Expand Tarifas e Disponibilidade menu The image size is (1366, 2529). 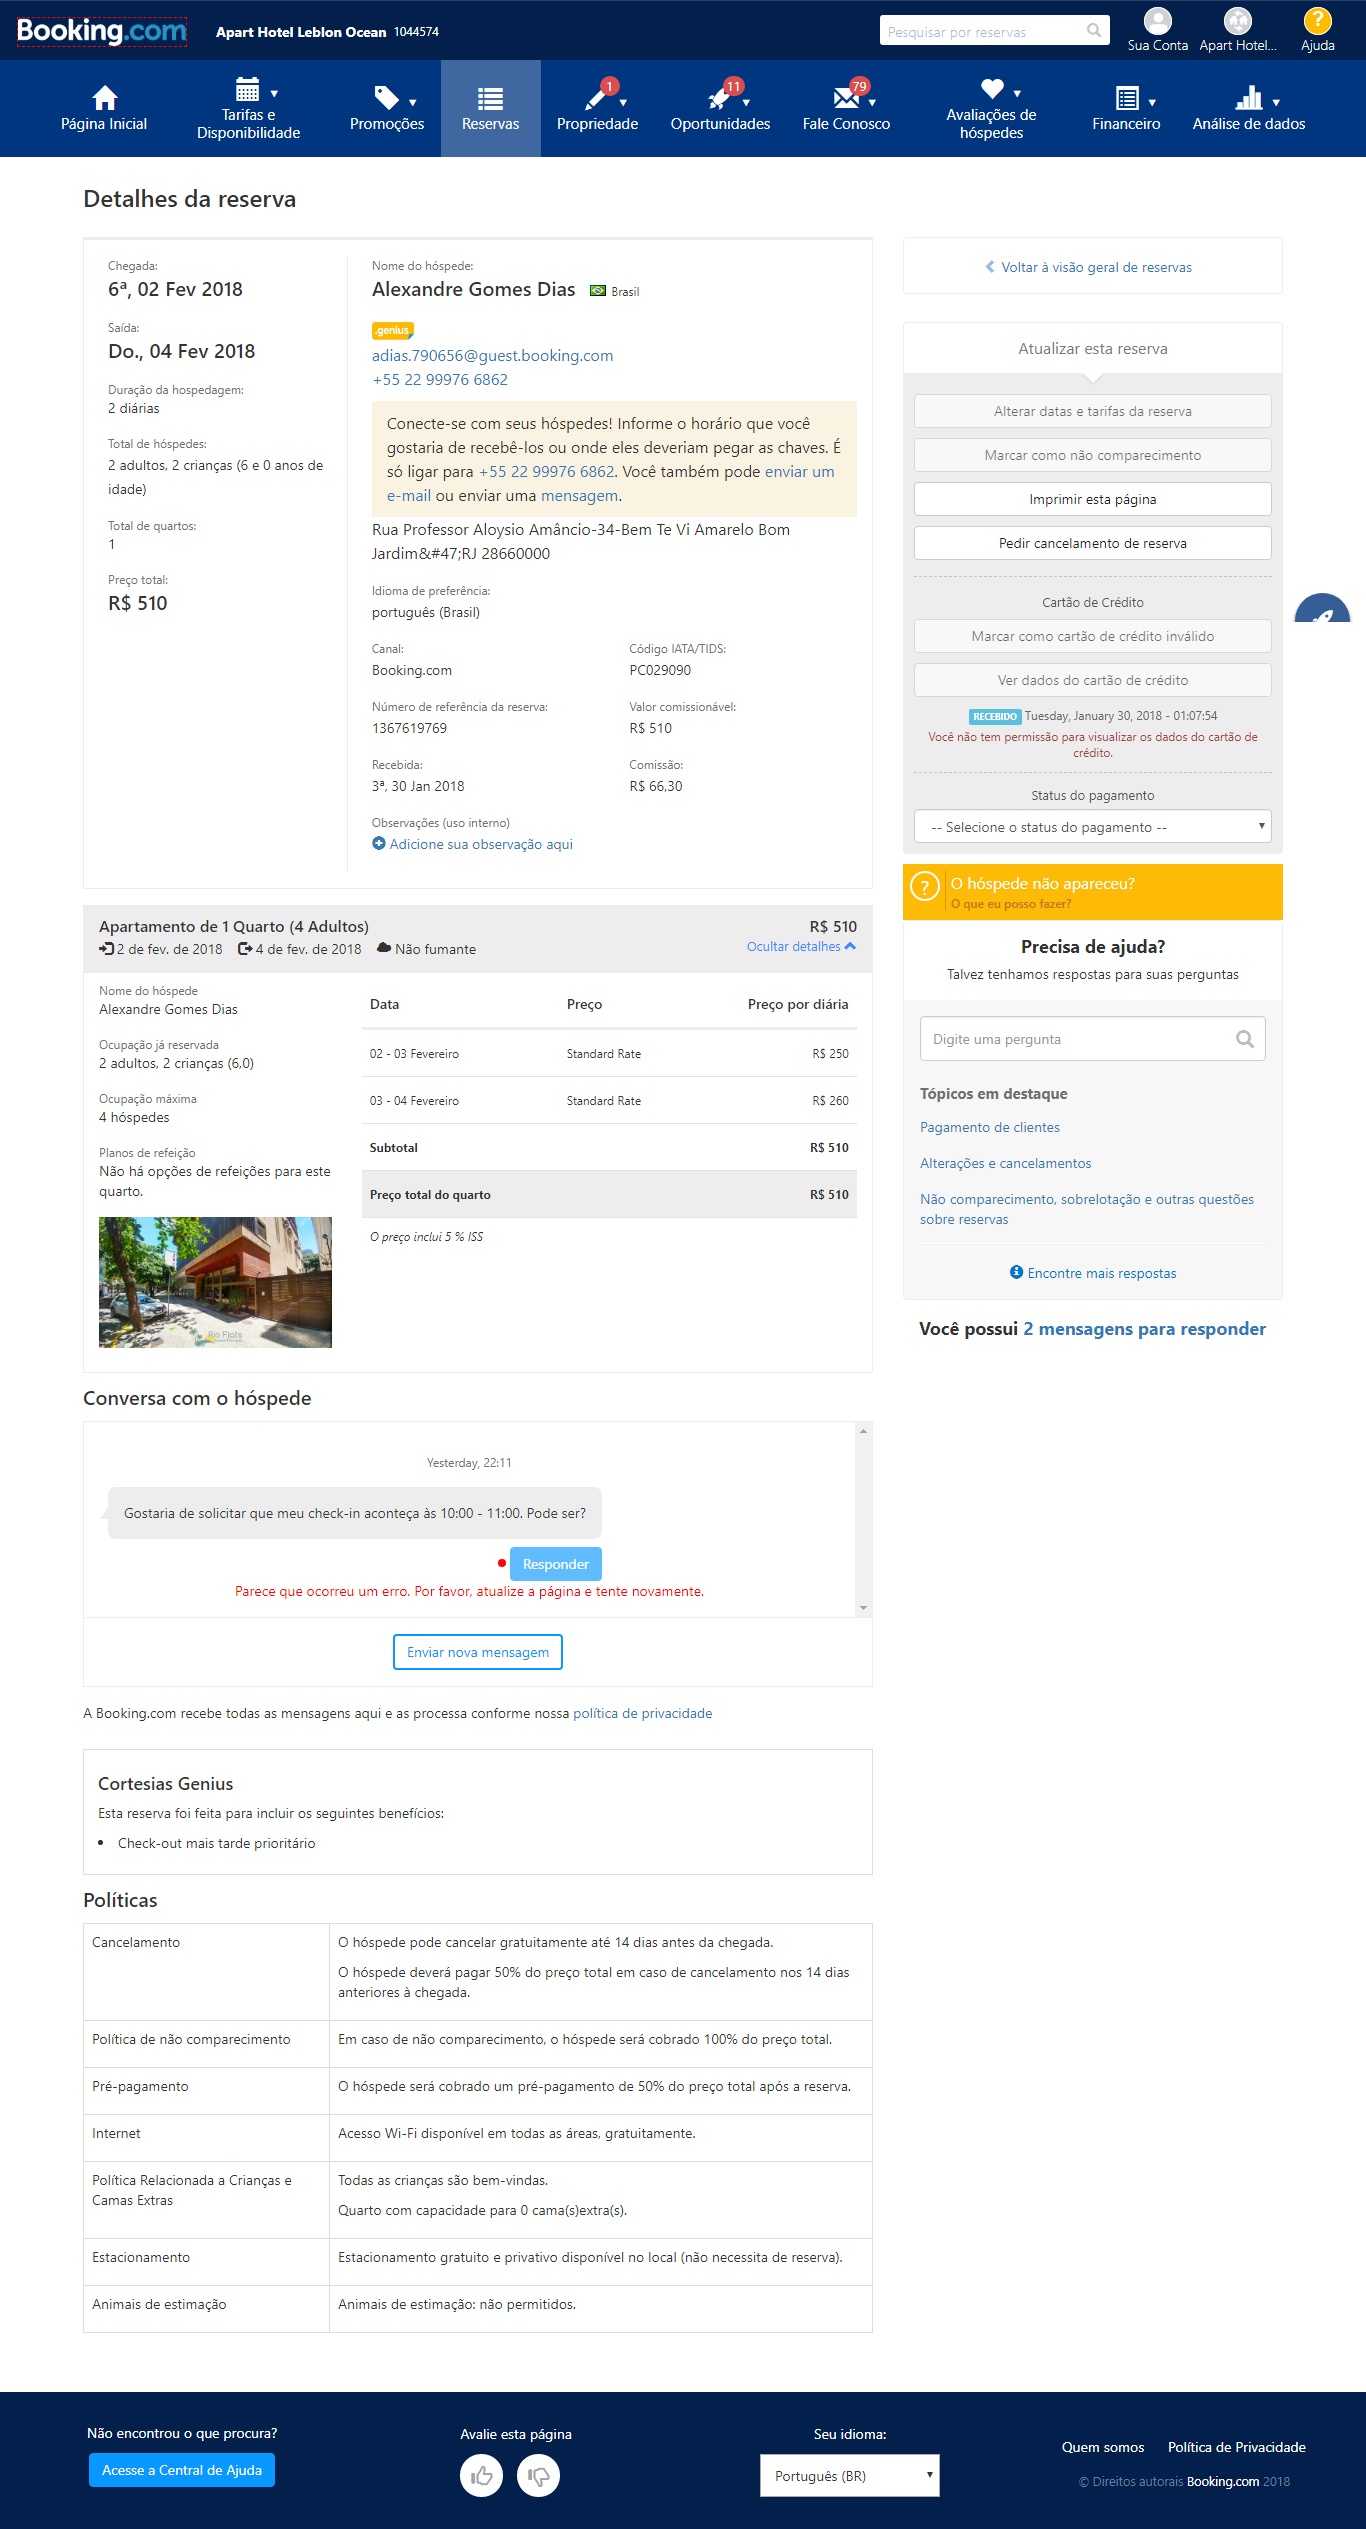(x=249, y=108)
